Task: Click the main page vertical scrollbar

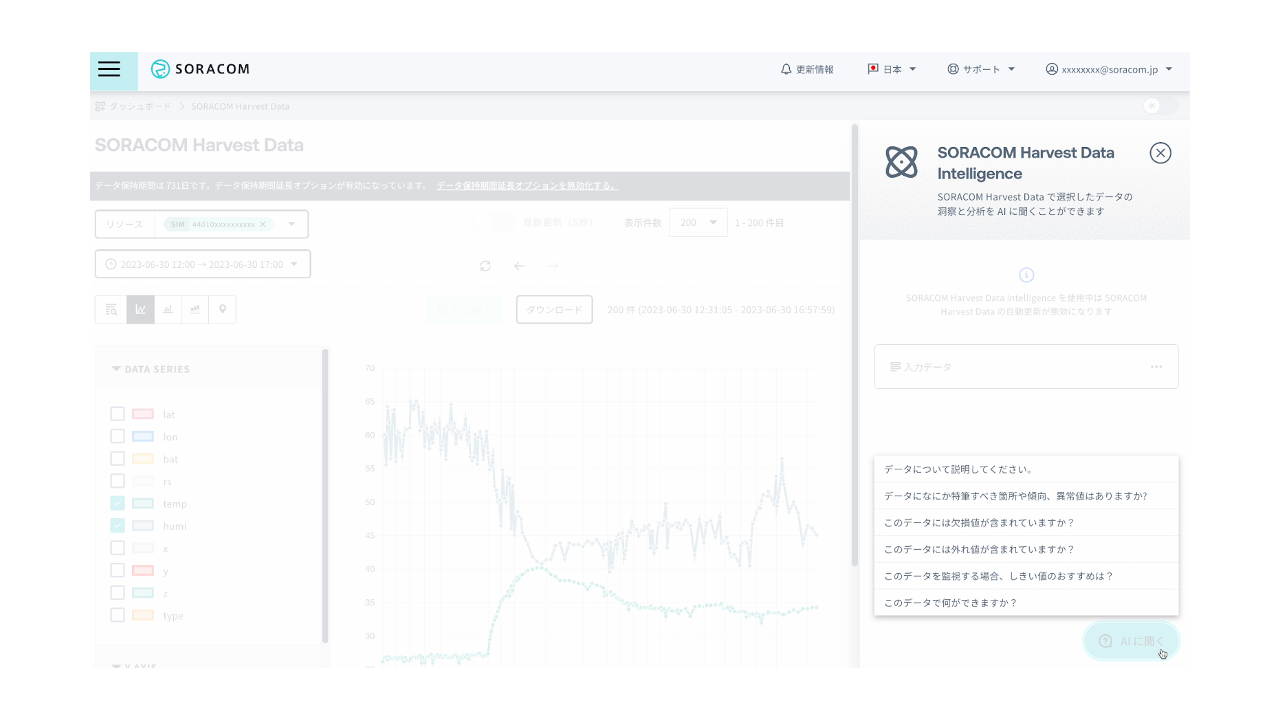Action: click(855, 345)
